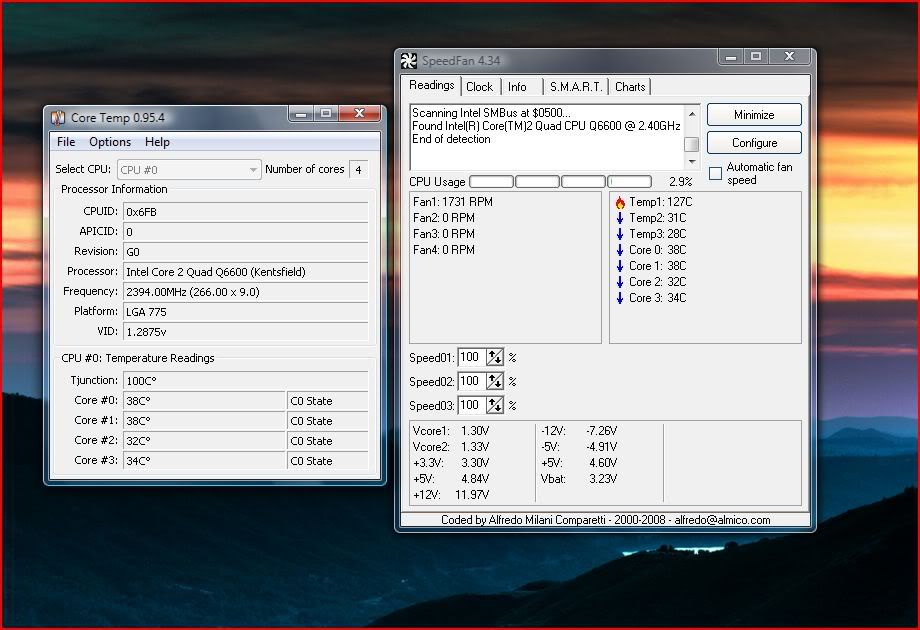Maximize the SpeedFan window
This screenshot has width=920, height=630.
click(x=756, y=56)
